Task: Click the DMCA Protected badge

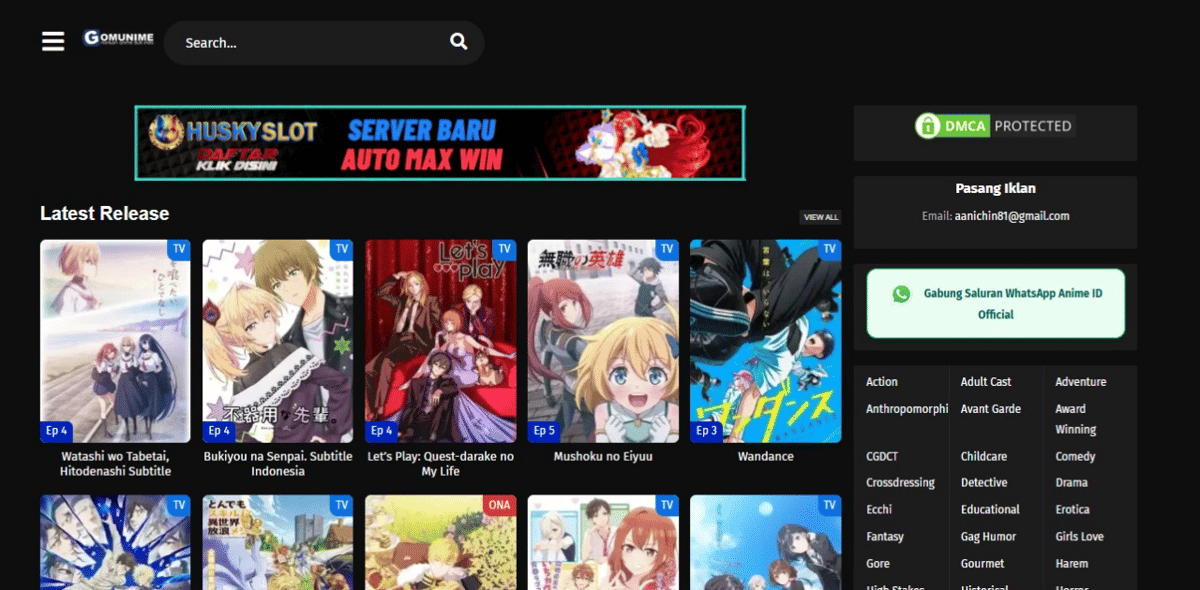Action: (994, 126)
